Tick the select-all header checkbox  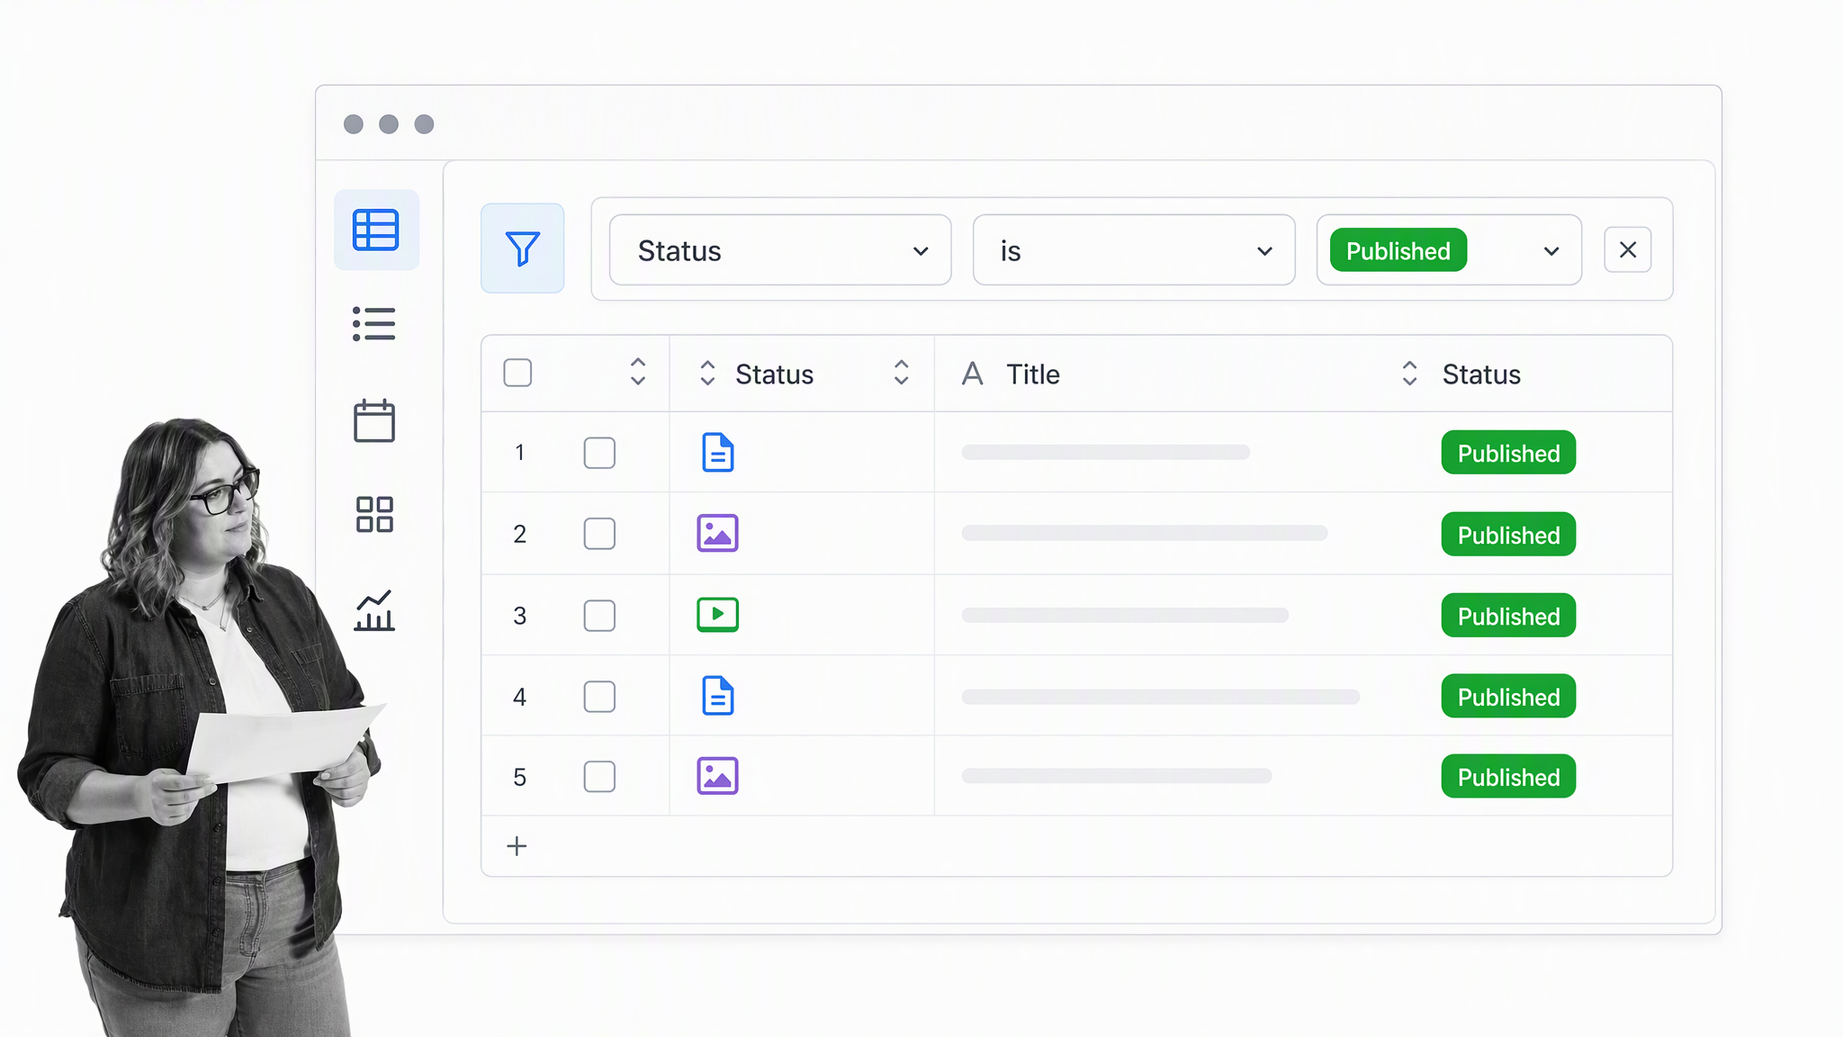click(x=517, y=373)
